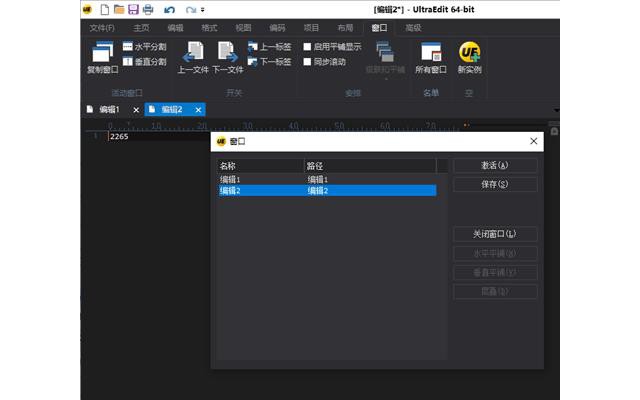Screen dimensions: 640x400
Task: Click the 复制窗口 duplicate window icon
Action: (102, 57)
